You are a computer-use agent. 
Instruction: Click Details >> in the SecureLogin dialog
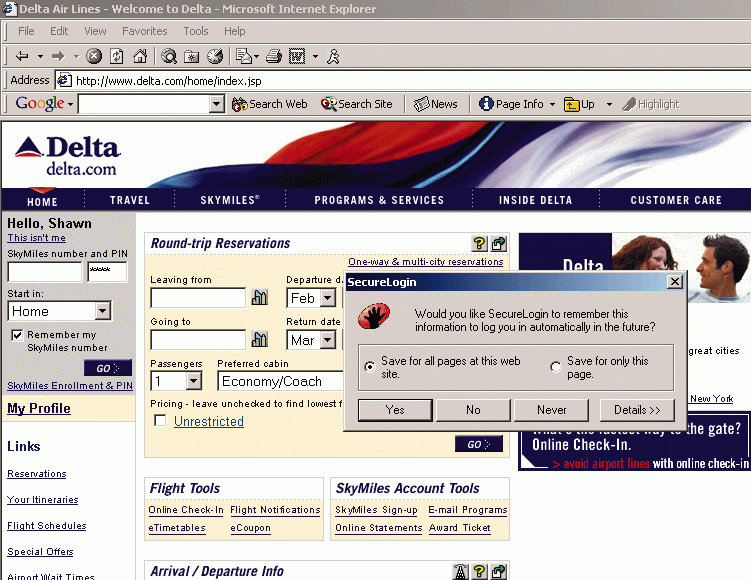tap(637, 410)
